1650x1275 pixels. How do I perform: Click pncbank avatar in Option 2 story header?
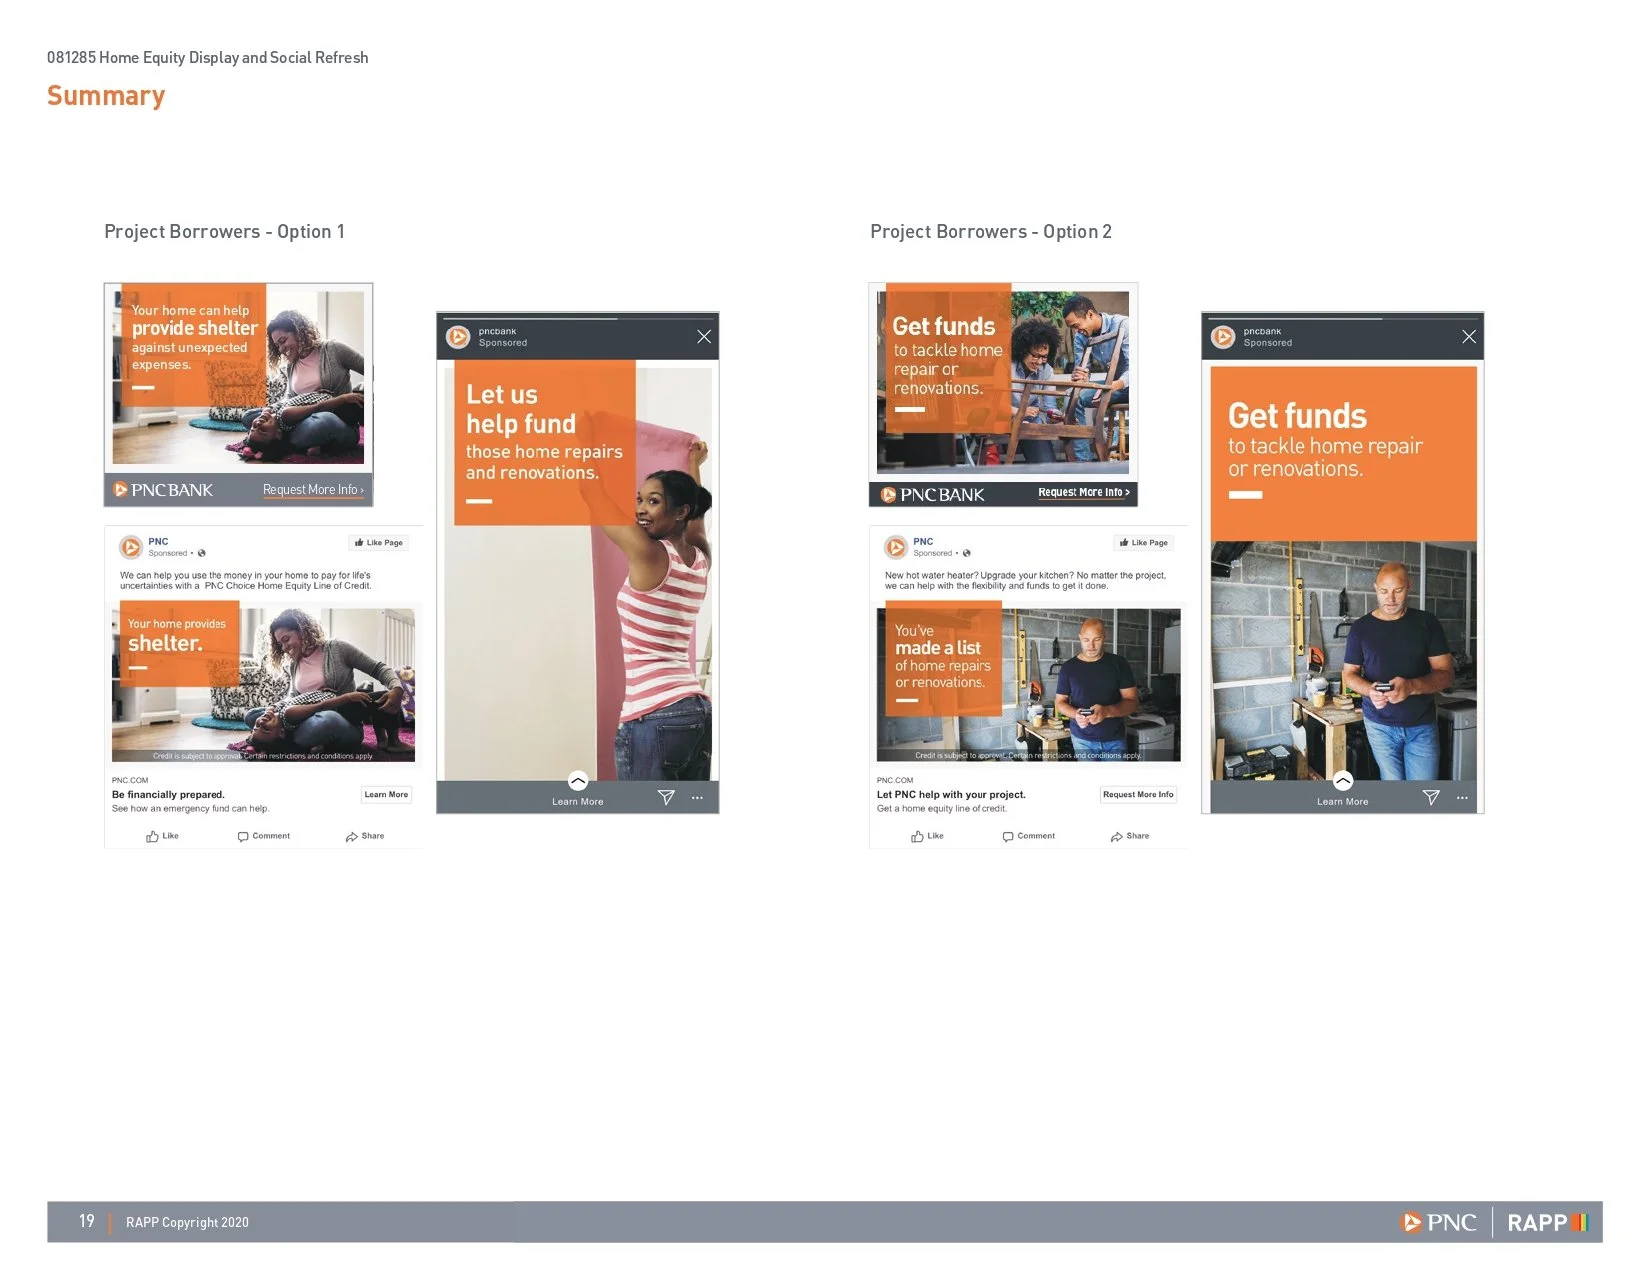(1223, 337)
